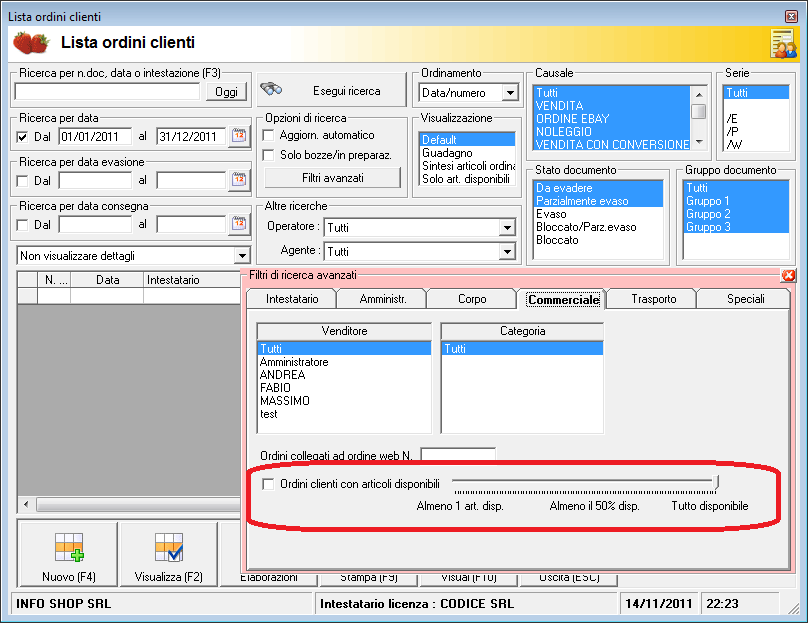Viewport: 808px width, 623px height.
Task: Click the customer list icon in header
Action: coord(783,44)
